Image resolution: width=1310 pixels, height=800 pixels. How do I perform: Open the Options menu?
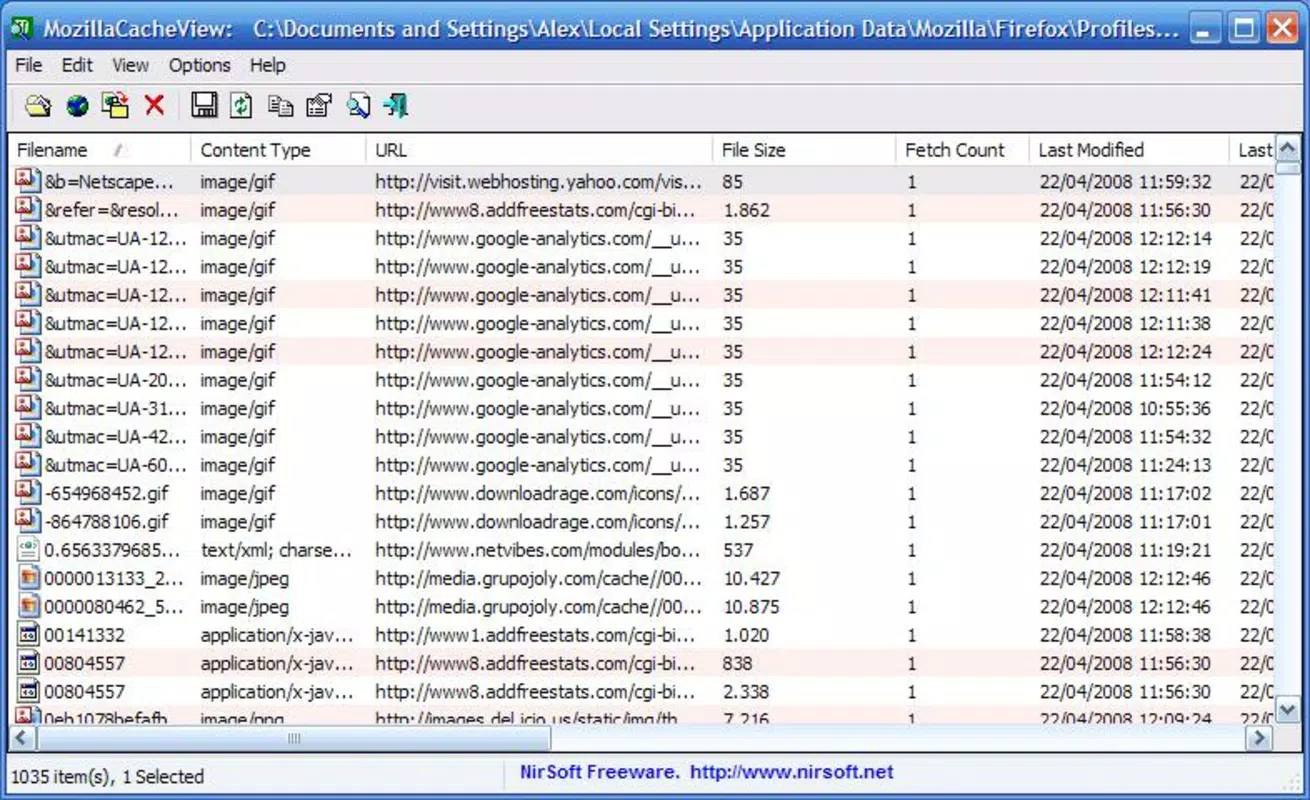(199, 65)
